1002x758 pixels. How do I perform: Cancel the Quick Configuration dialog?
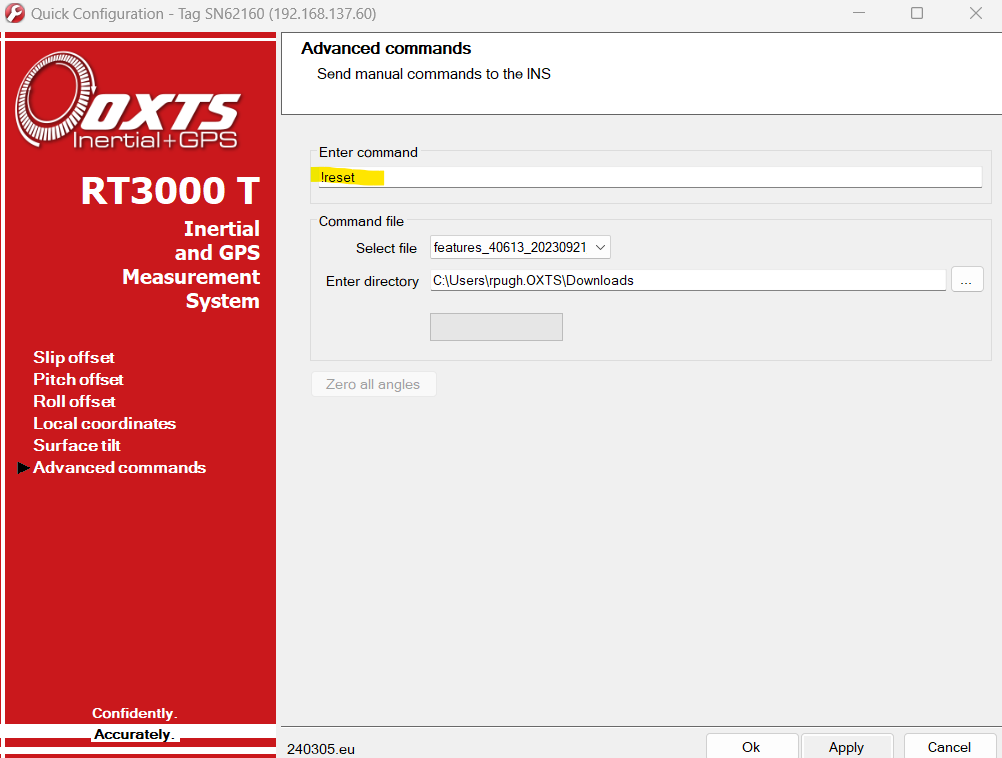click(x=949, y=747)
